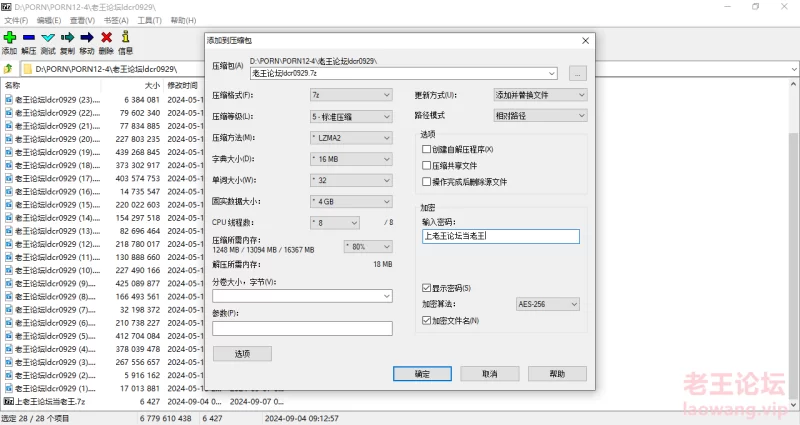The image size is (800, 425).
Task: Open the encryption method AES-256 dropdown
Action: [x=548, y=304]
